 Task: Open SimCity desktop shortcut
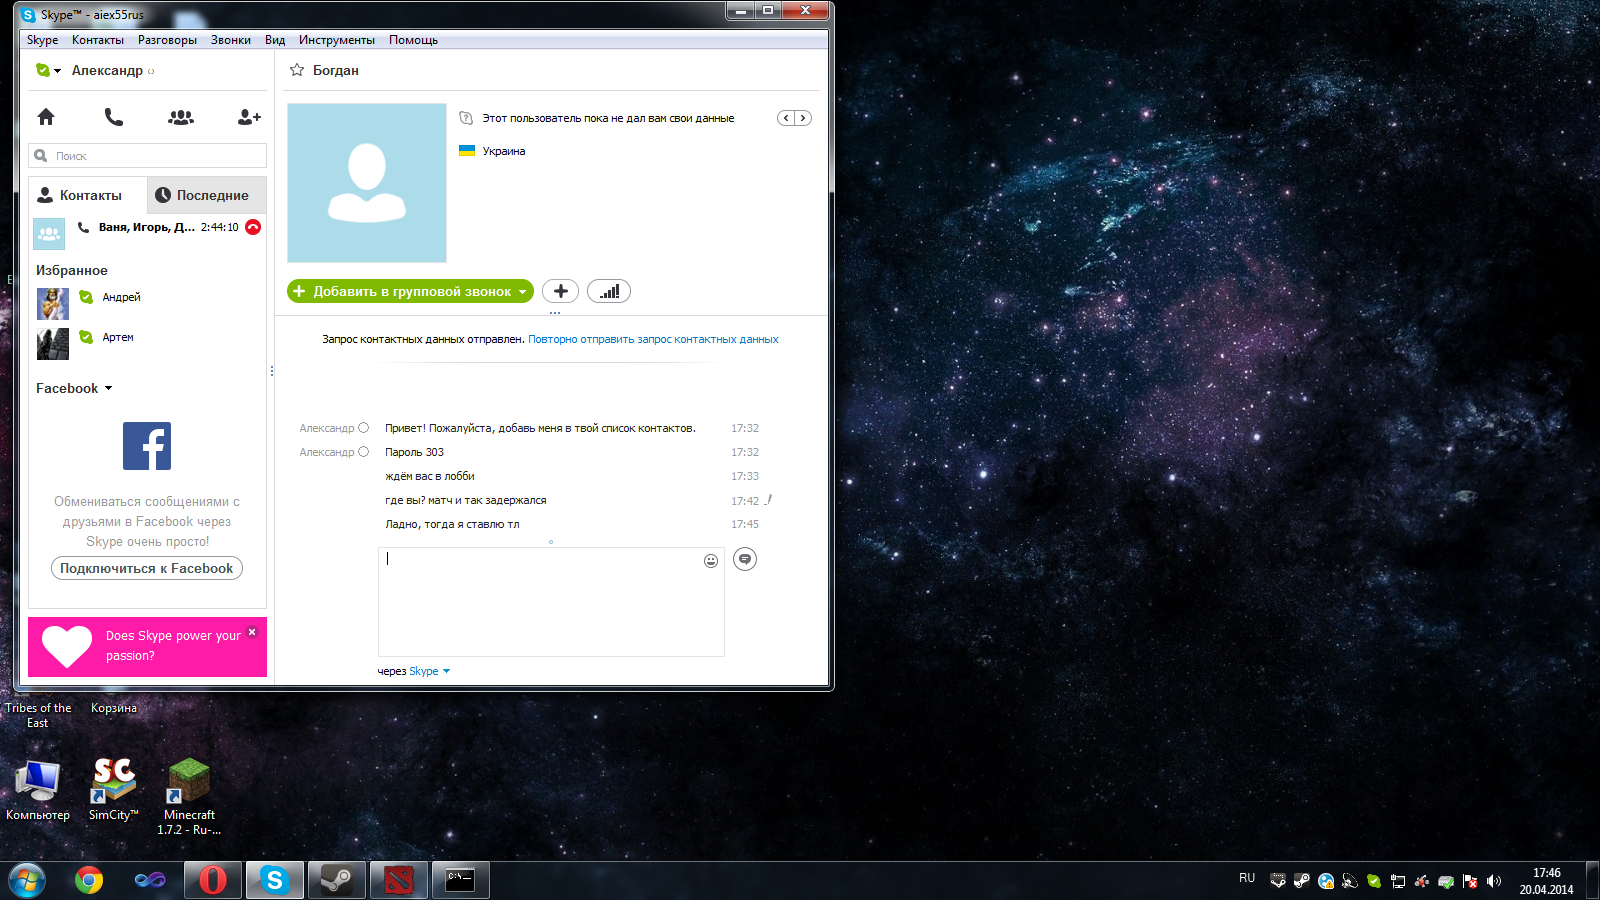click(x=113, y=788)
